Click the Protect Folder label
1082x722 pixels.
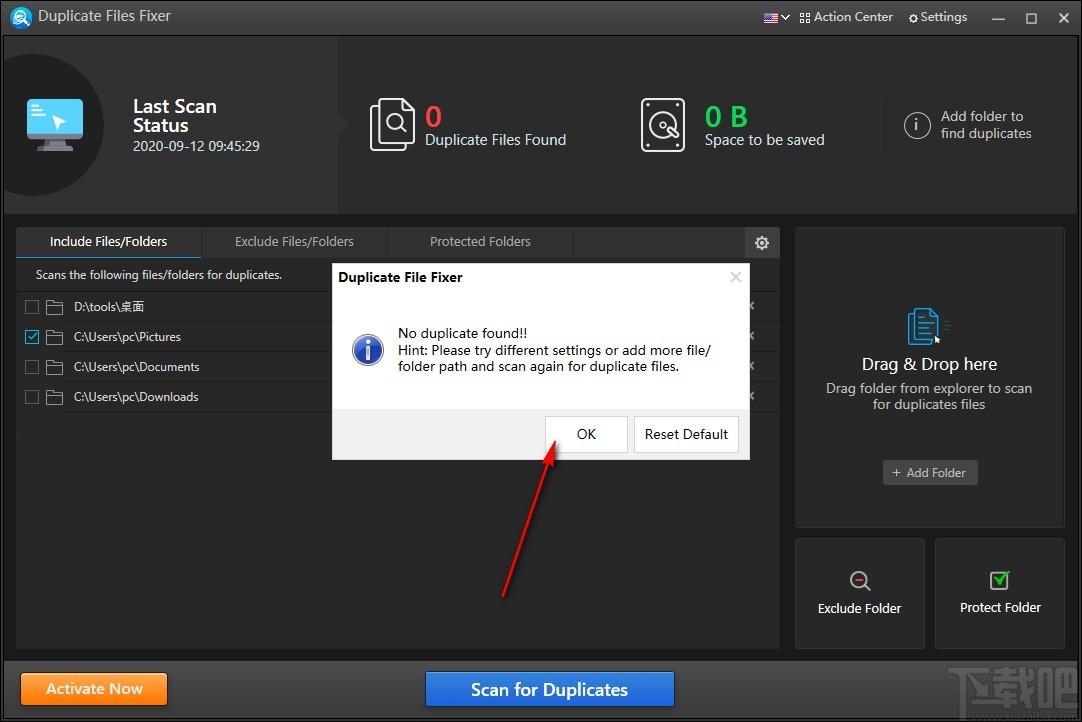coord(1000,607)
